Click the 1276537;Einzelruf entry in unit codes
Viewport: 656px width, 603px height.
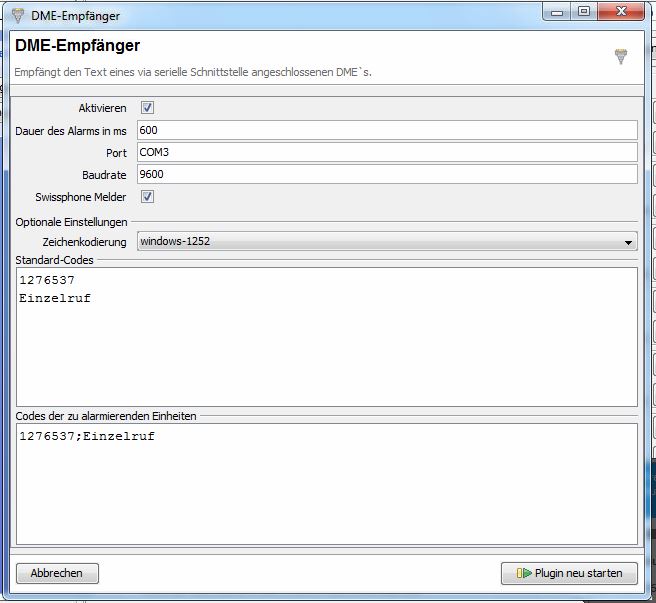[x=87, y=437]
